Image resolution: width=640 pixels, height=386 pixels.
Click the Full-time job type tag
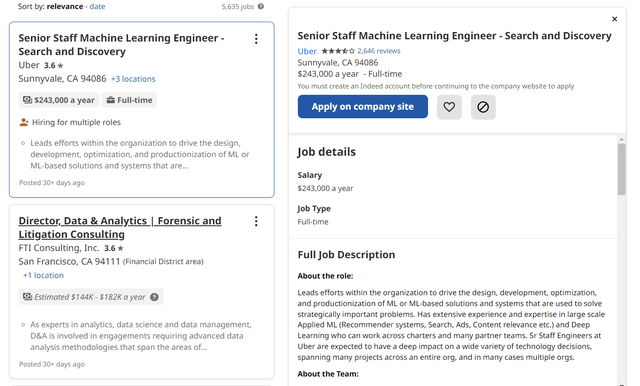[129, 100]
